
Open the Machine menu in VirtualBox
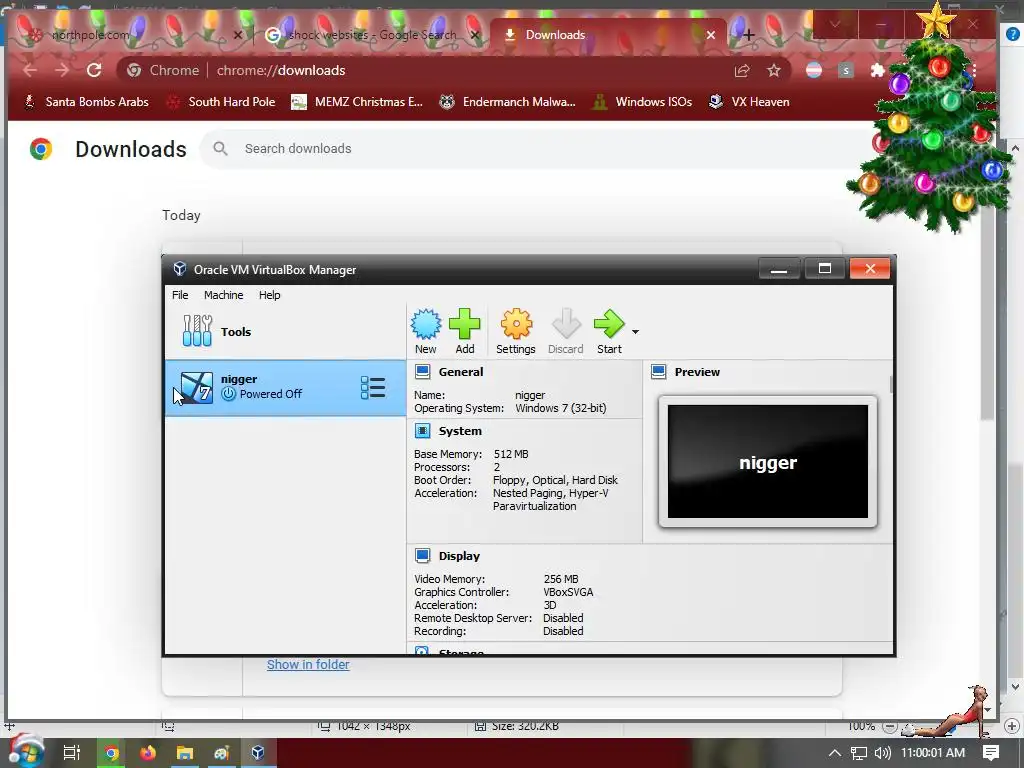(x=223, y=295)
